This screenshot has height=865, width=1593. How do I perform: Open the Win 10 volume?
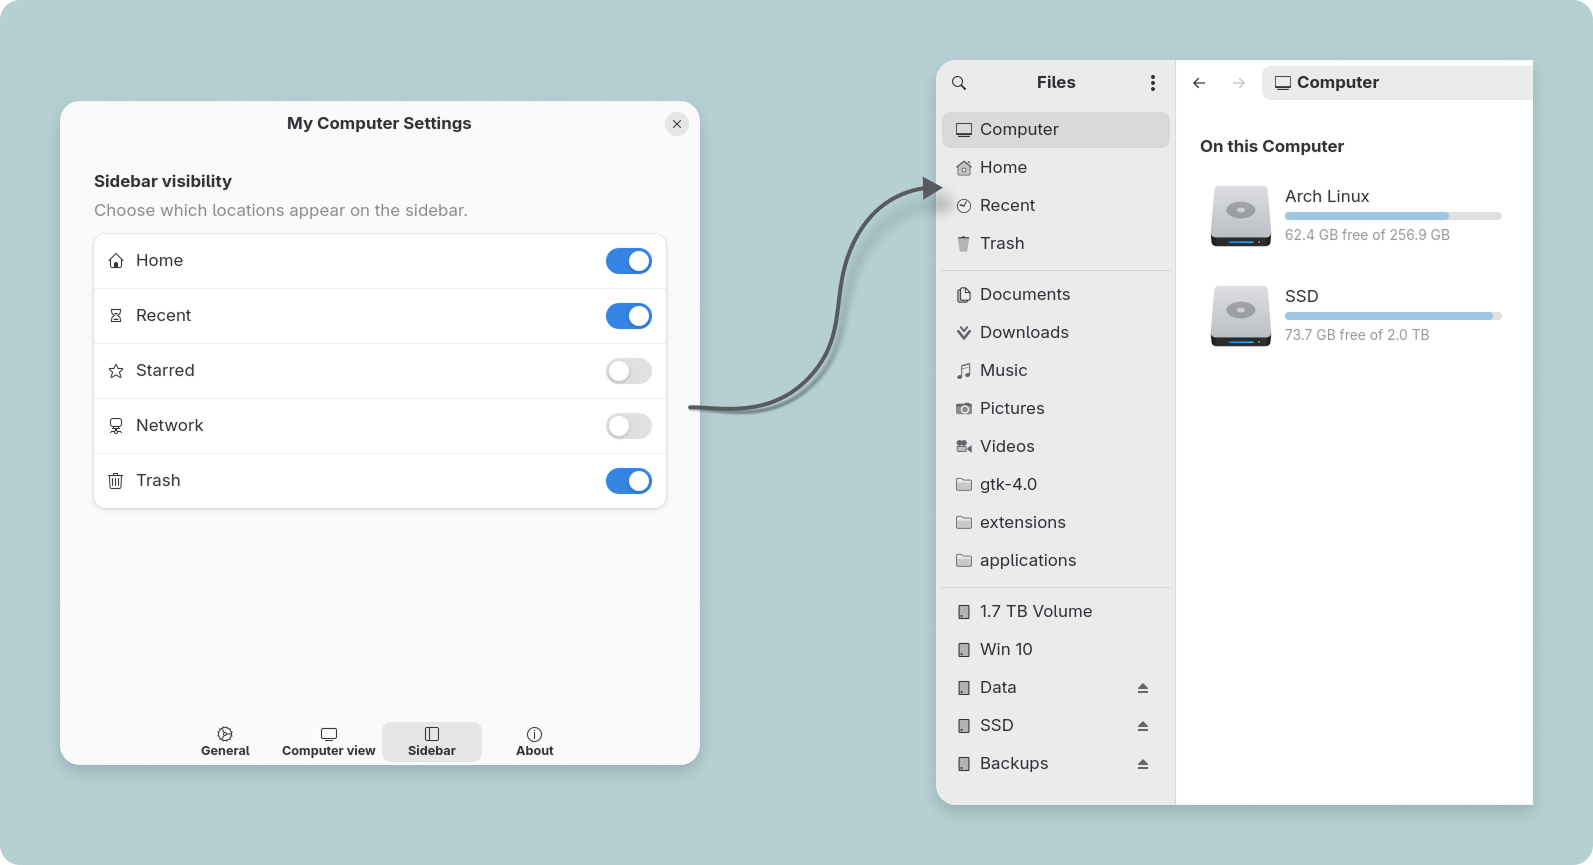[1056, 650]
